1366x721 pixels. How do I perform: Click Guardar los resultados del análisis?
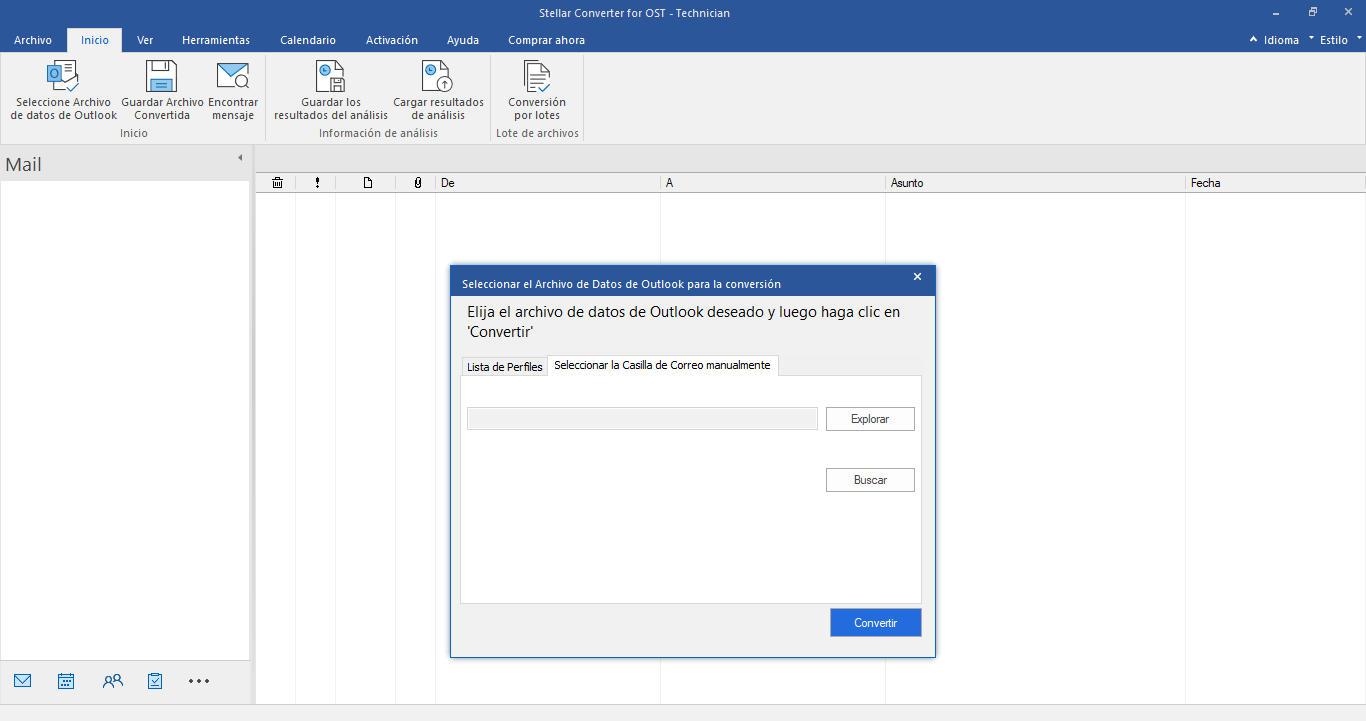(x=331, y=90)
